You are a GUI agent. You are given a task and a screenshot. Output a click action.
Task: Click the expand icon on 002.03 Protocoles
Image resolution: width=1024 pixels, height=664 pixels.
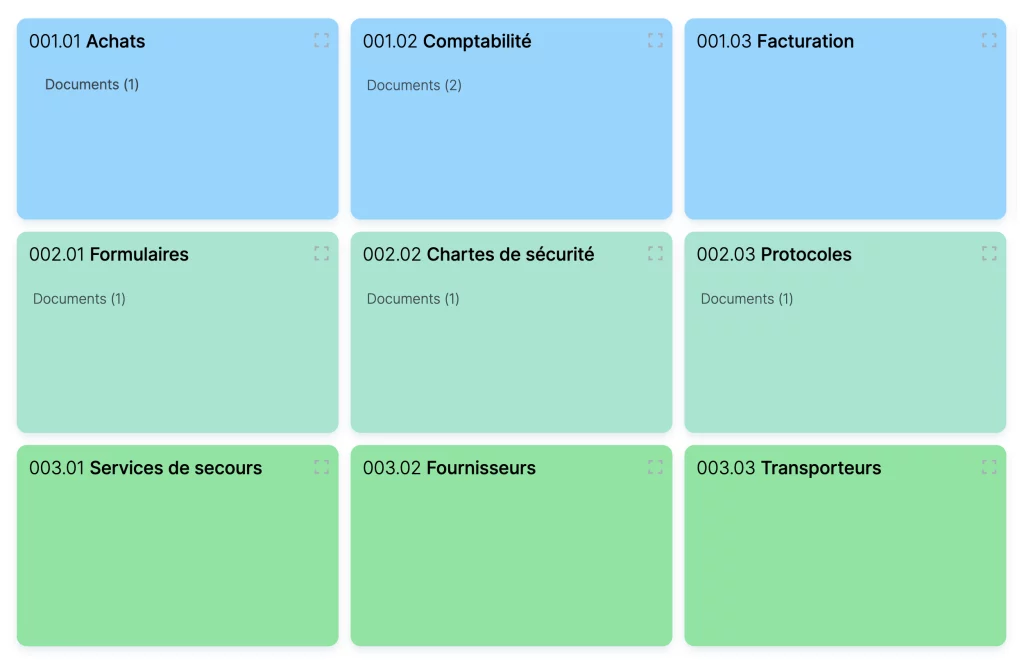990,253
